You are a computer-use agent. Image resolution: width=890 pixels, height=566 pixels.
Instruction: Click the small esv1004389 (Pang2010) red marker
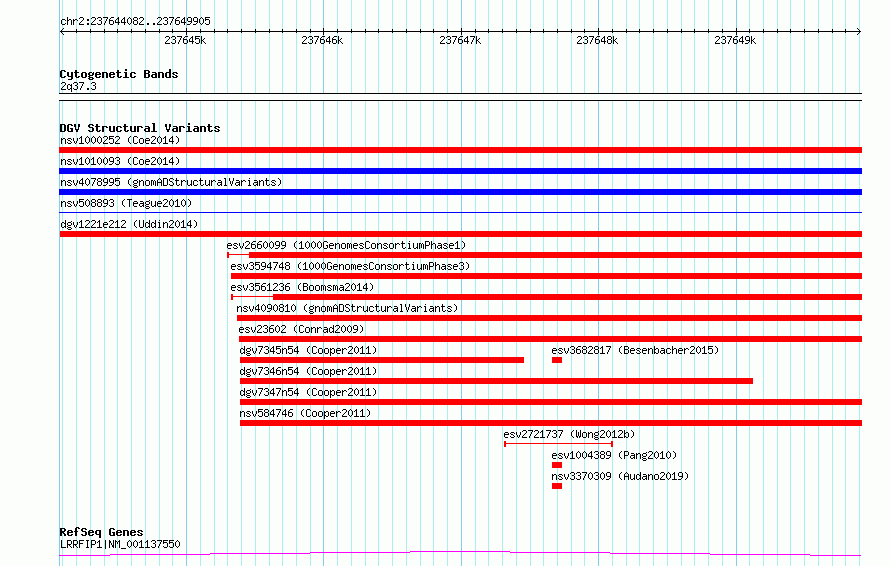[x=557, y=465]
